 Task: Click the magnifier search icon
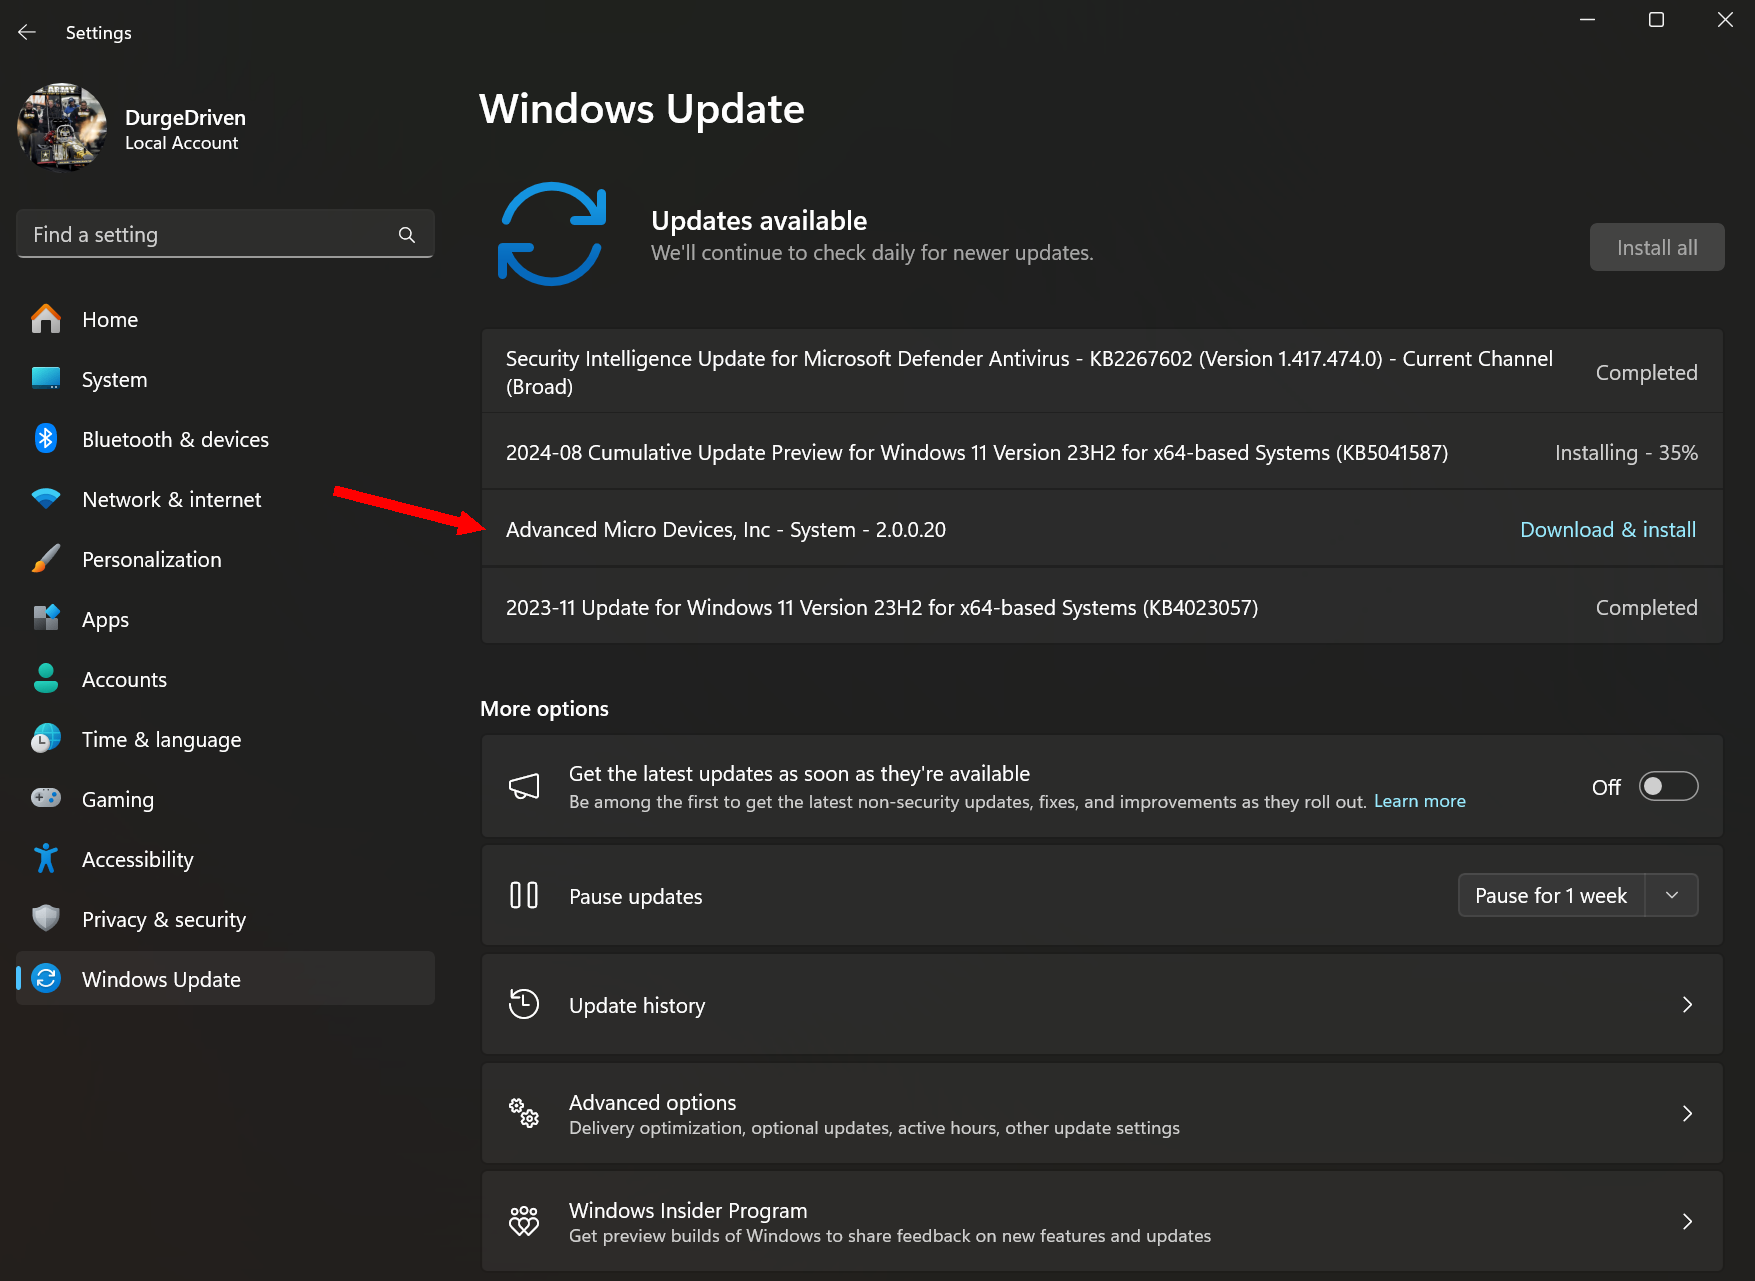tap(407, 234)
